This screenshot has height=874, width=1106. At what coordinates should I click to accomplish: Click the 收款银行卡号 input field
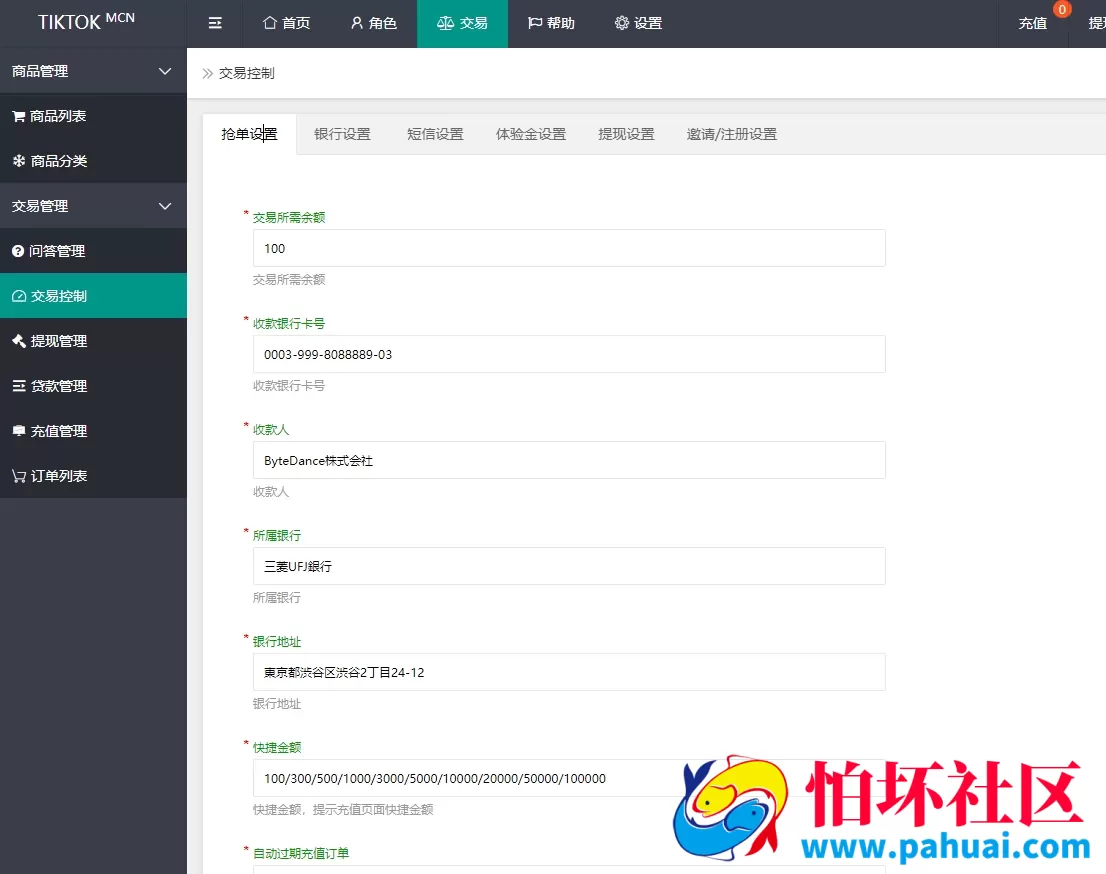click(x=569, y=354)
